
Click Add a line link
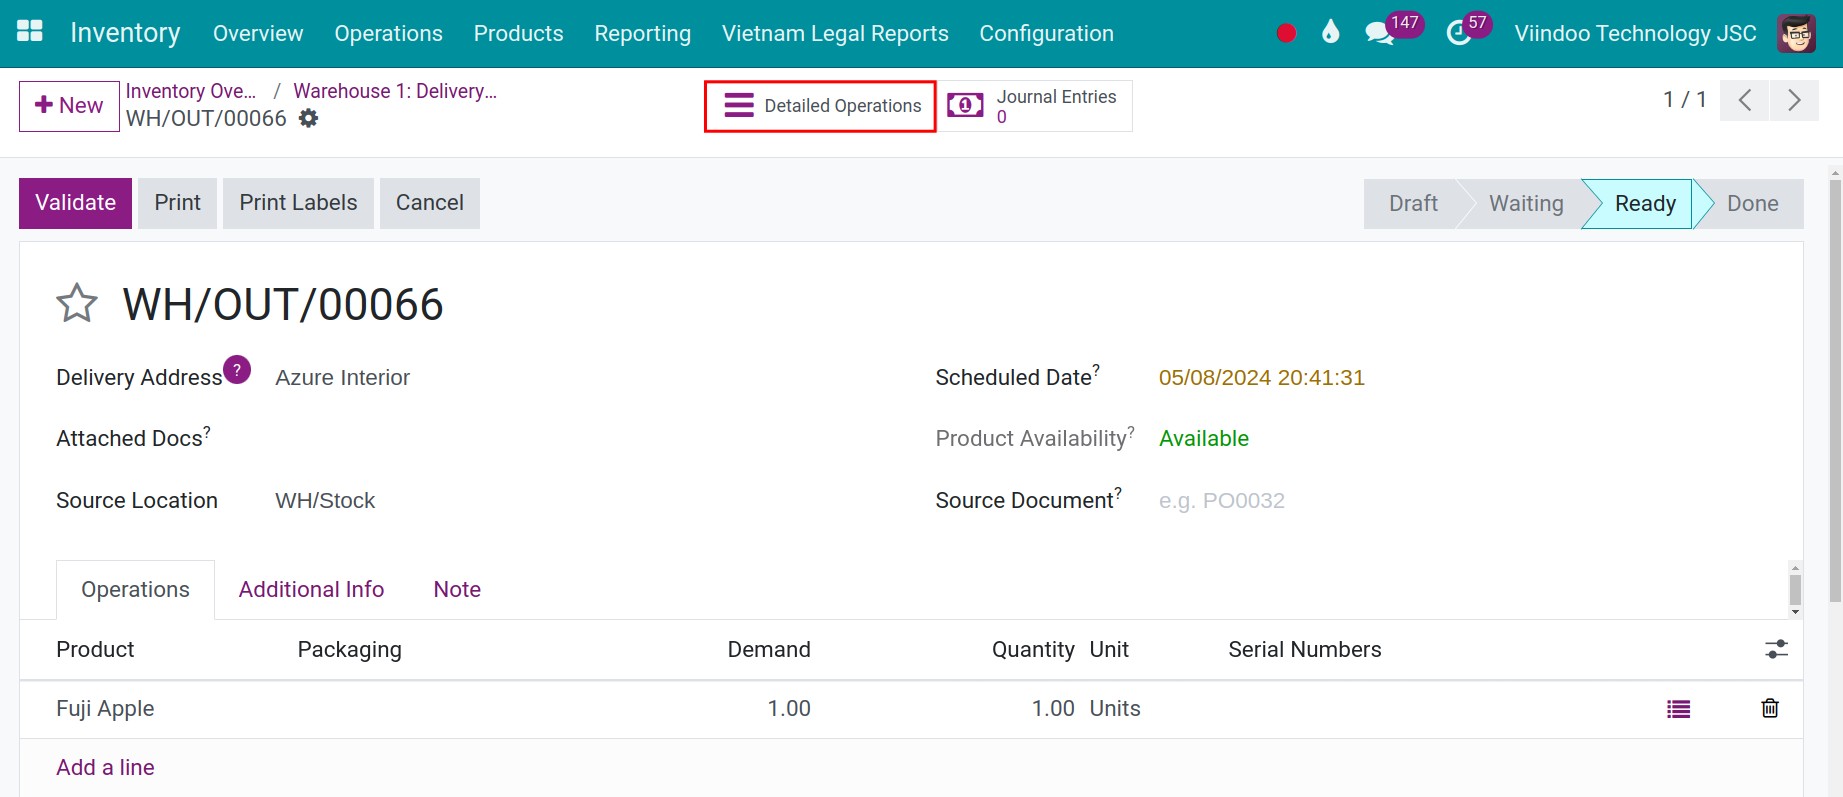coord(105,767)
